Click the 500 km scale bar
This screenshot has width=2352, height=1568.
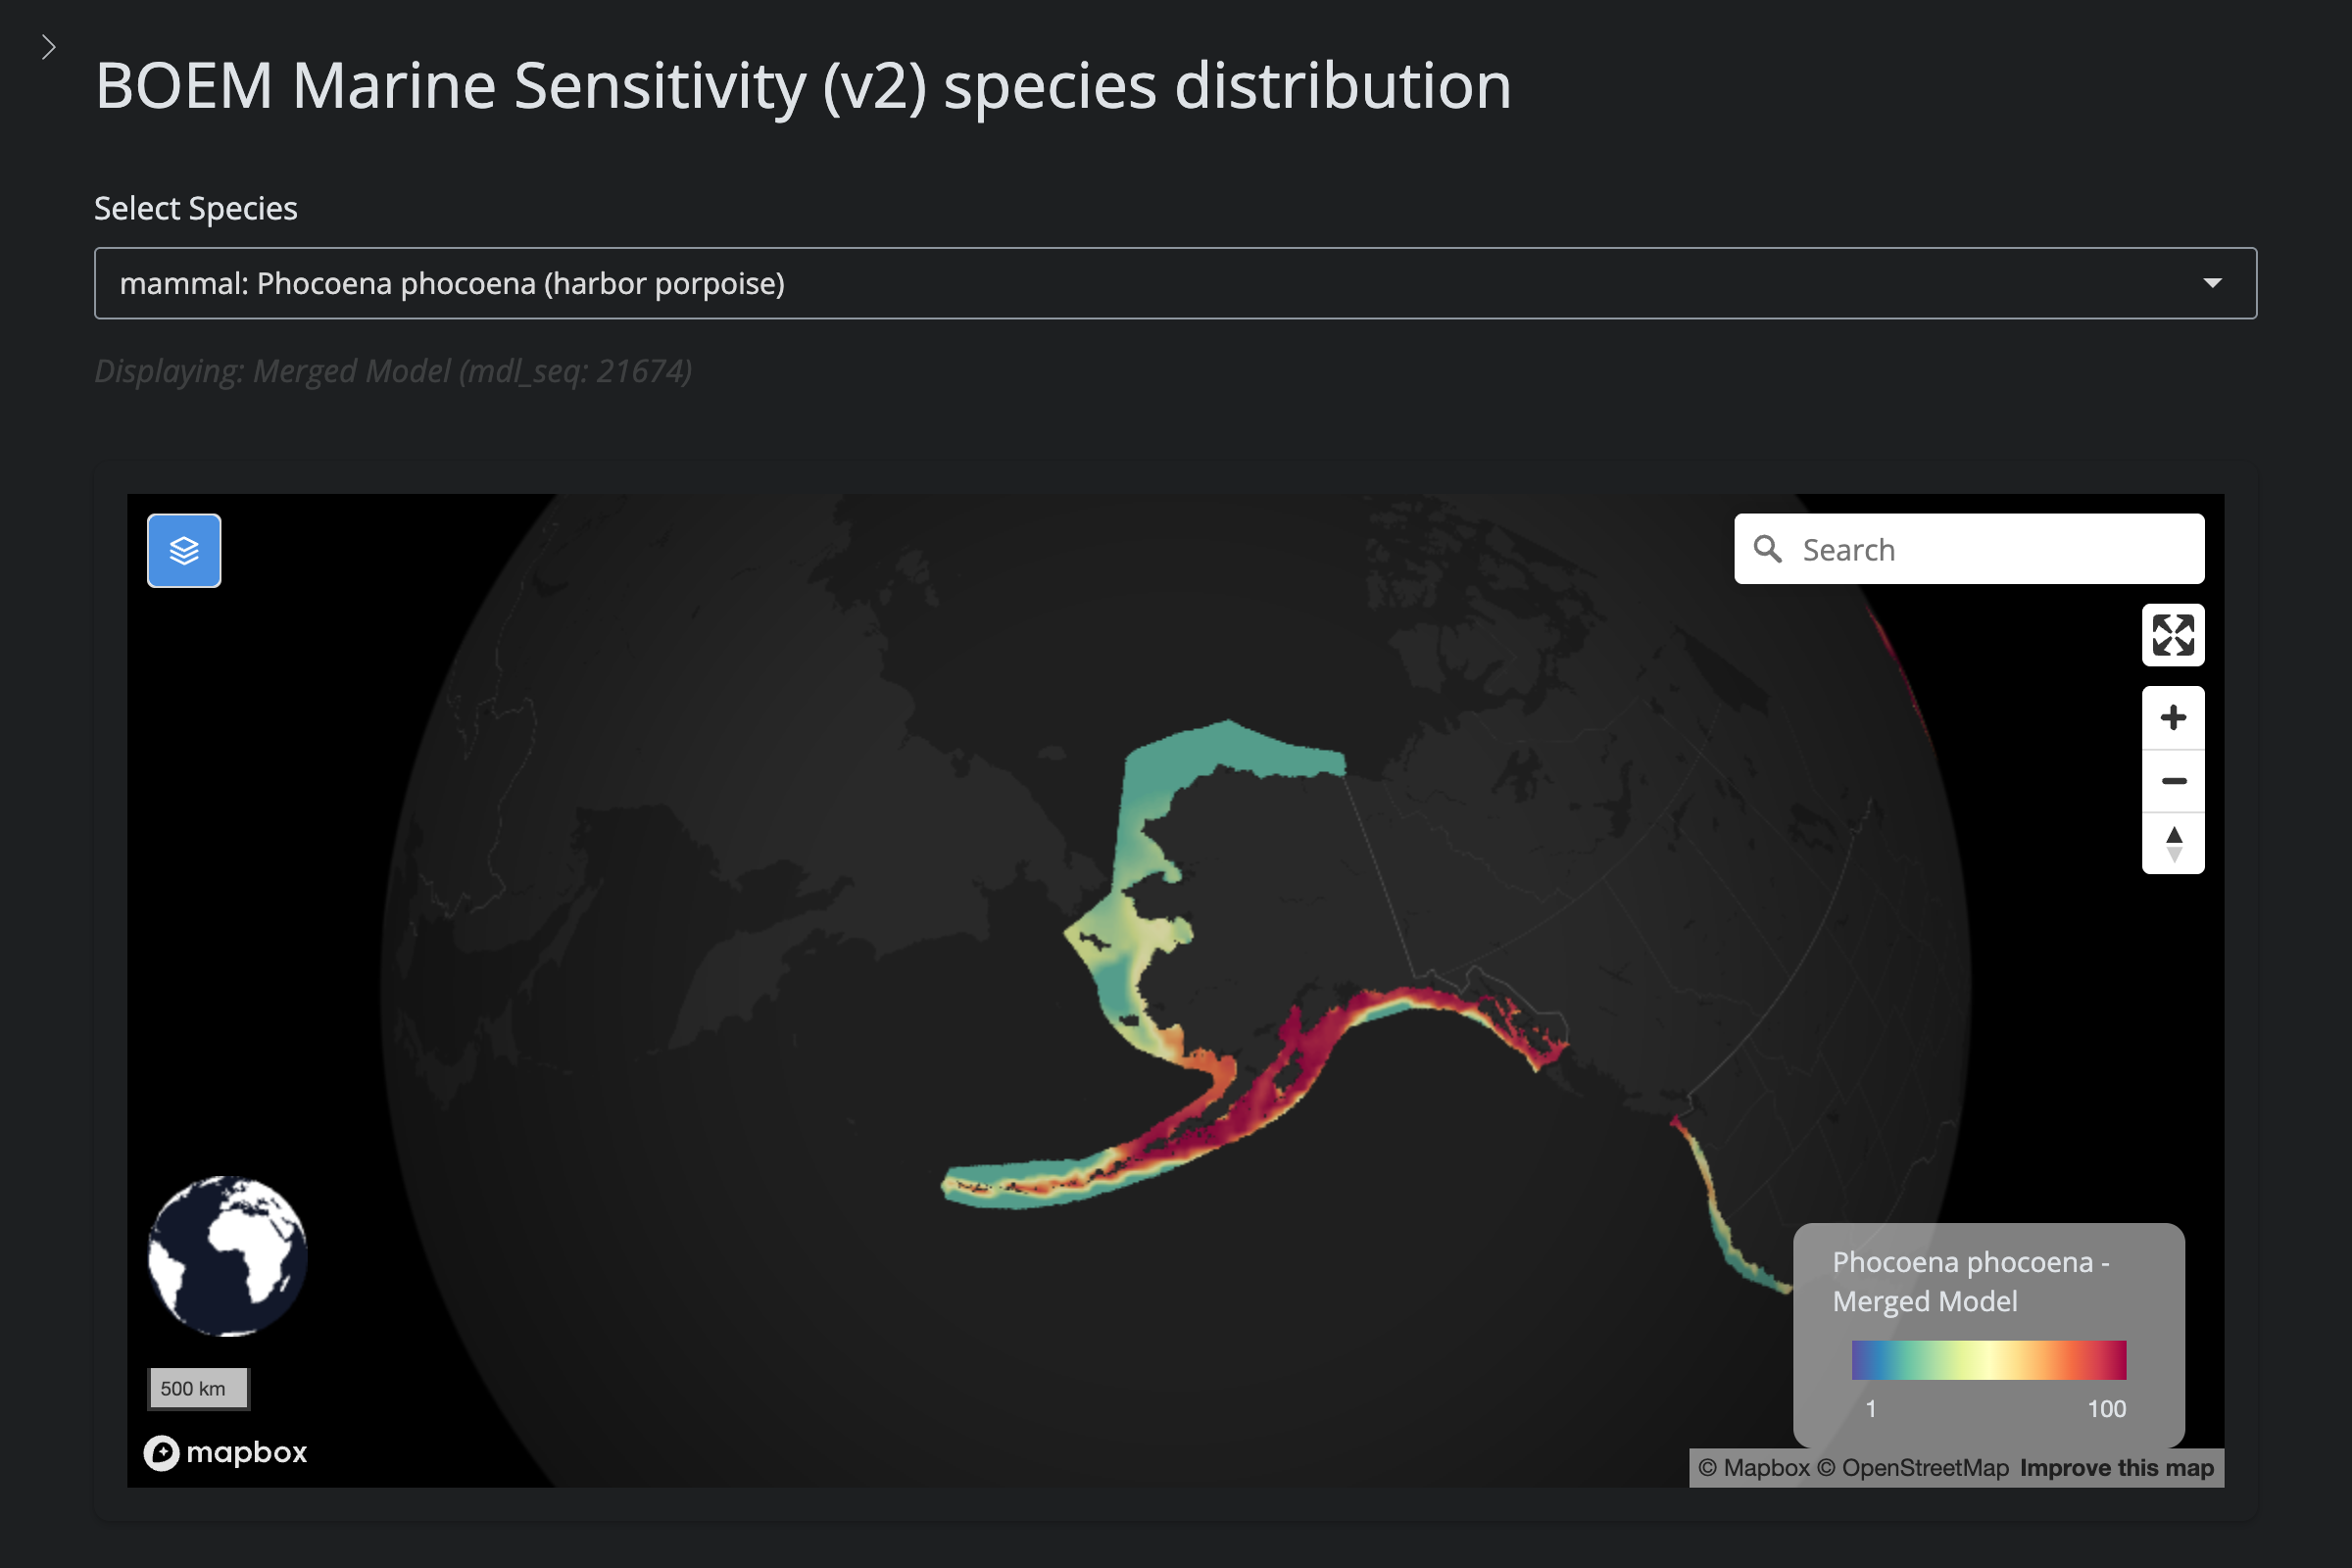coord(197,1388)
